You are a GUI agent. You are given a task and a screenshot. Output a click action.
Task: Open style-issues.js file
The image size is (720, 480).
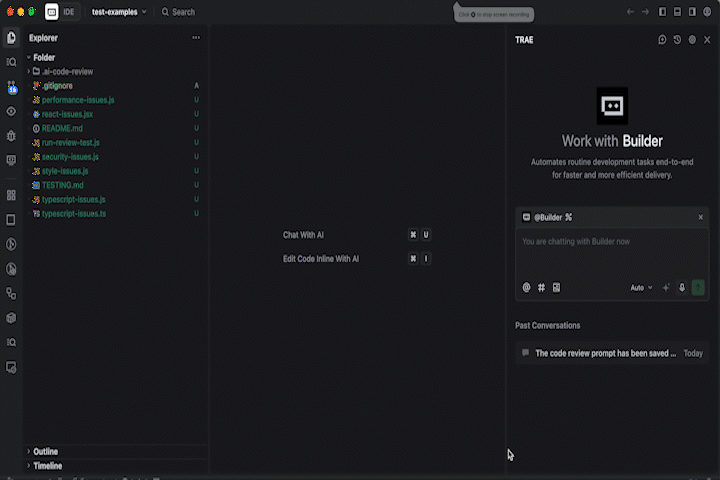65,171
